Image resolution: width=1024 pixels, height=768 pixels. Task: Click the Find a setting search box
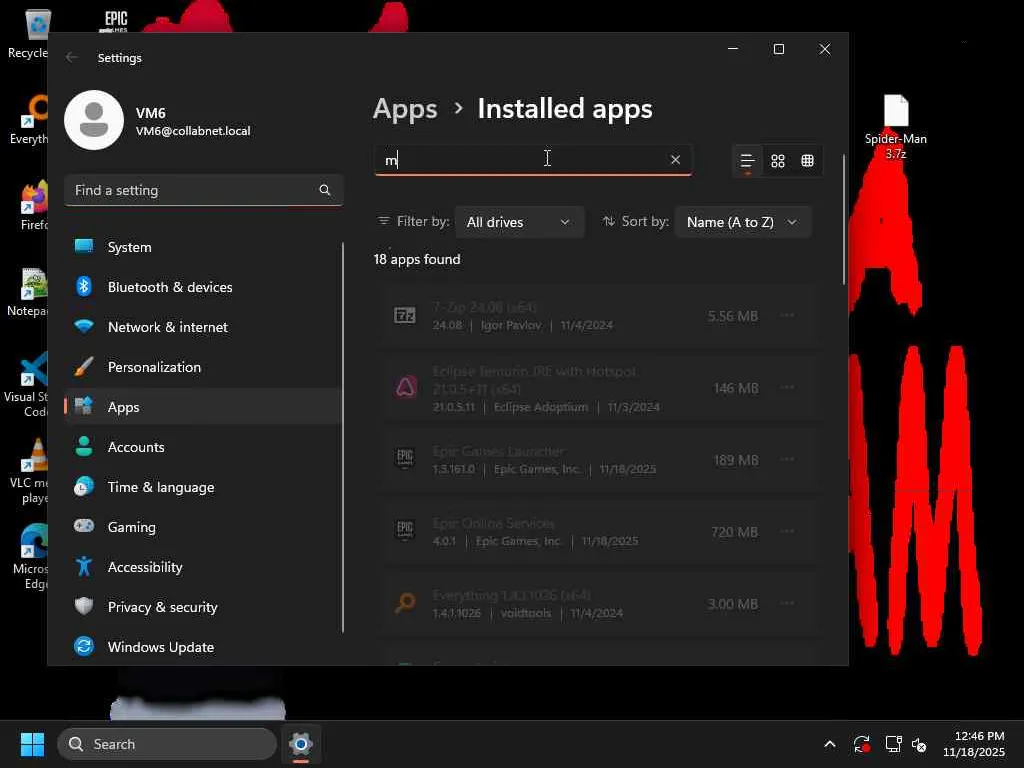pos(204,190)
